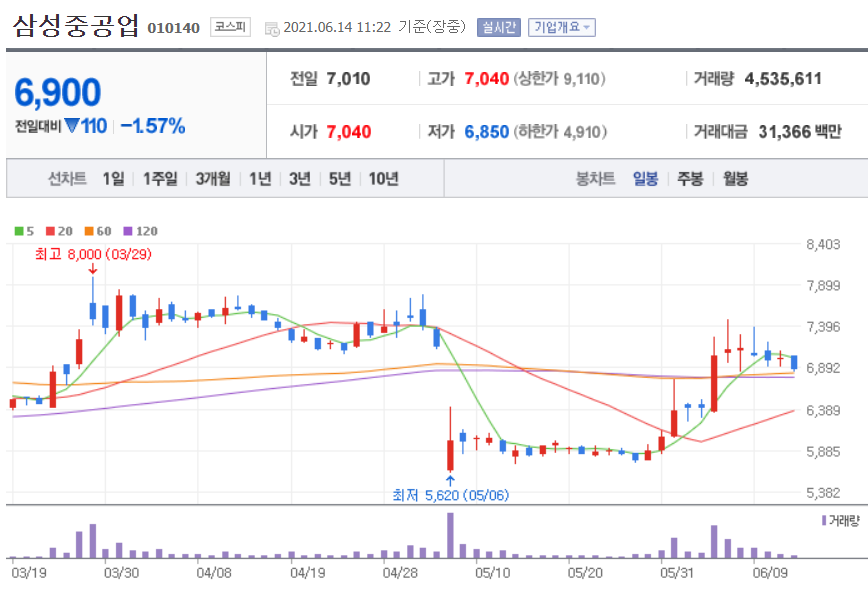Image resolution: width=868 pixels, height=591 pixels.
Task: Click the 고가 value 7,040
Action: 487,79
